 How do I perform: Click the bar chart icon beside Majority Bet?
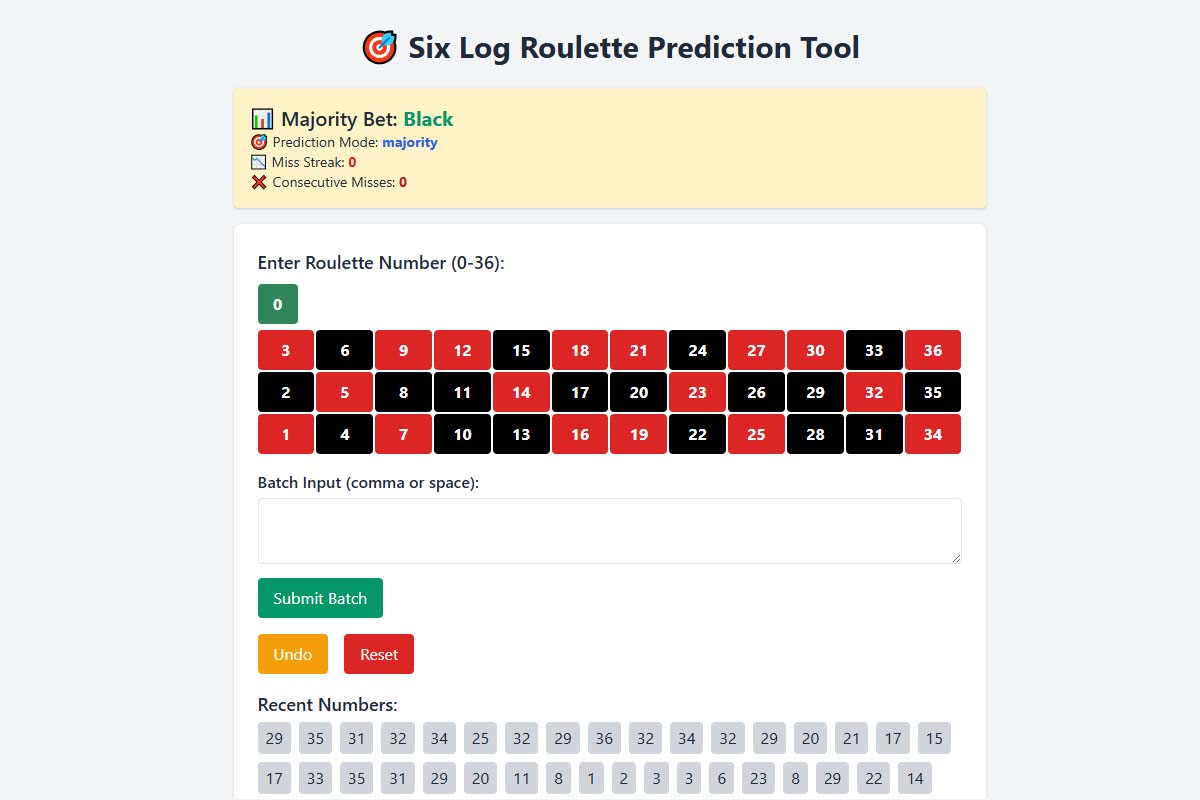pyautogui.click(x=261, y=118)
